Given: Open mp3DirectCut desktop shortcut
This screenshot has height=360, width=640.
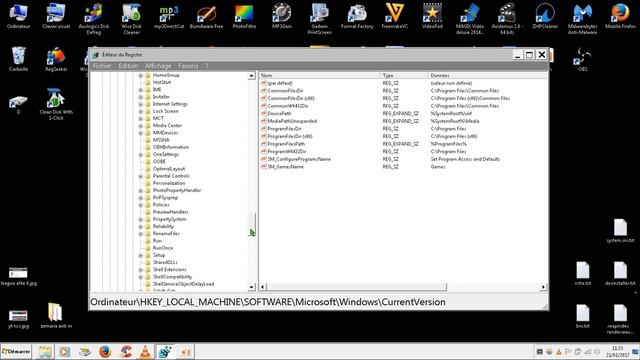Looking at the screenshot, I should point(169,16).
